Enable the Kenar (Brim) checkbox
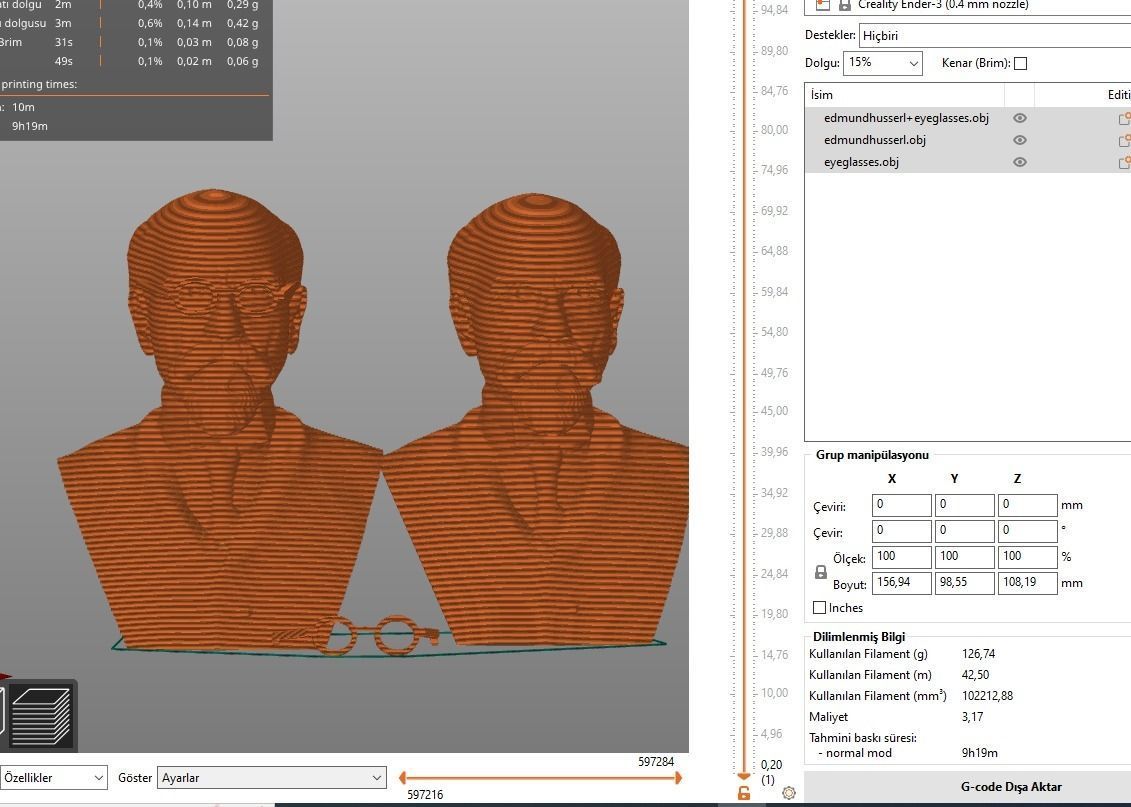The image size is (1131, 807). click(x=1021, y=63)
